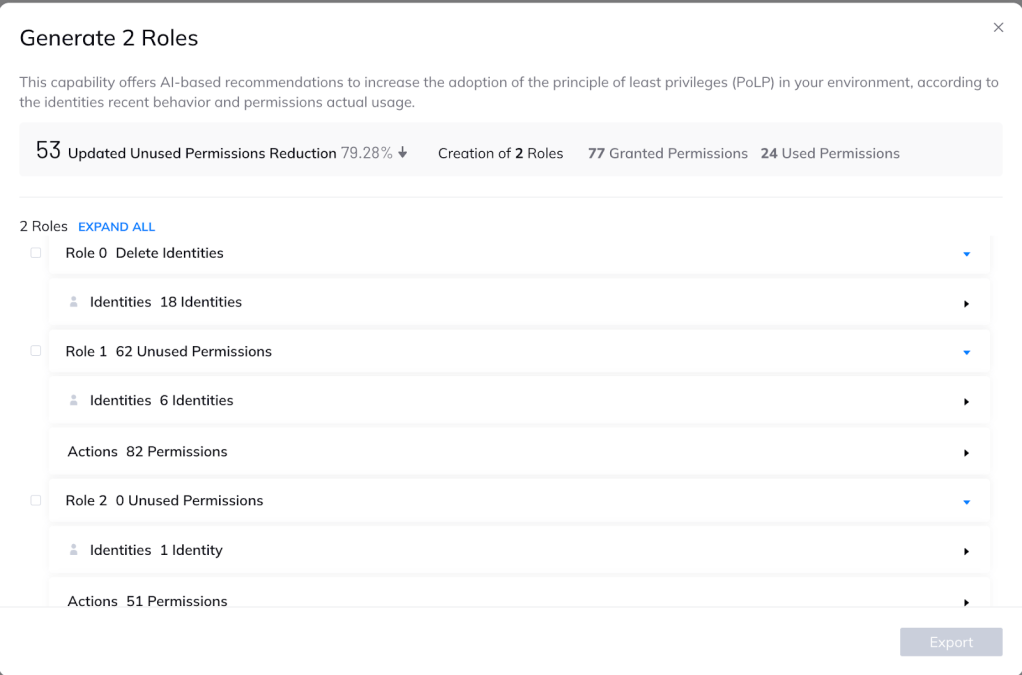
Task: Close the Generate 2 Roles dialog
Action: click(998, 27)
